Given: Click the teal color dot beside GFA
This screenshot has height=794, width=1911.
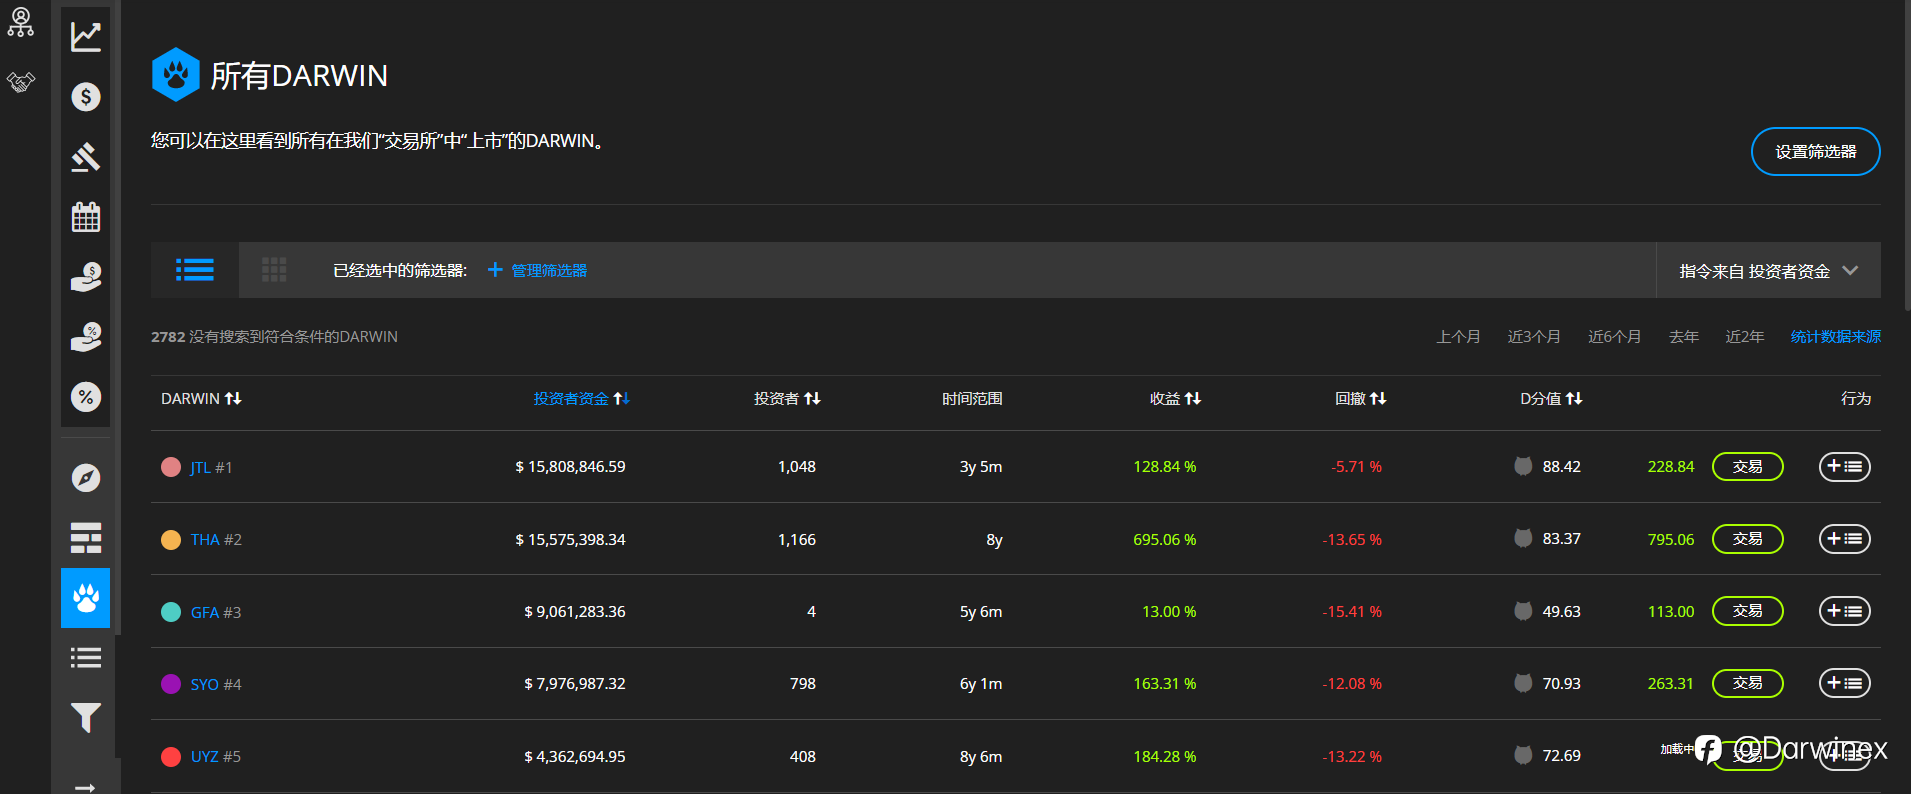Looking at the screenshot, I should coord(171,612).
